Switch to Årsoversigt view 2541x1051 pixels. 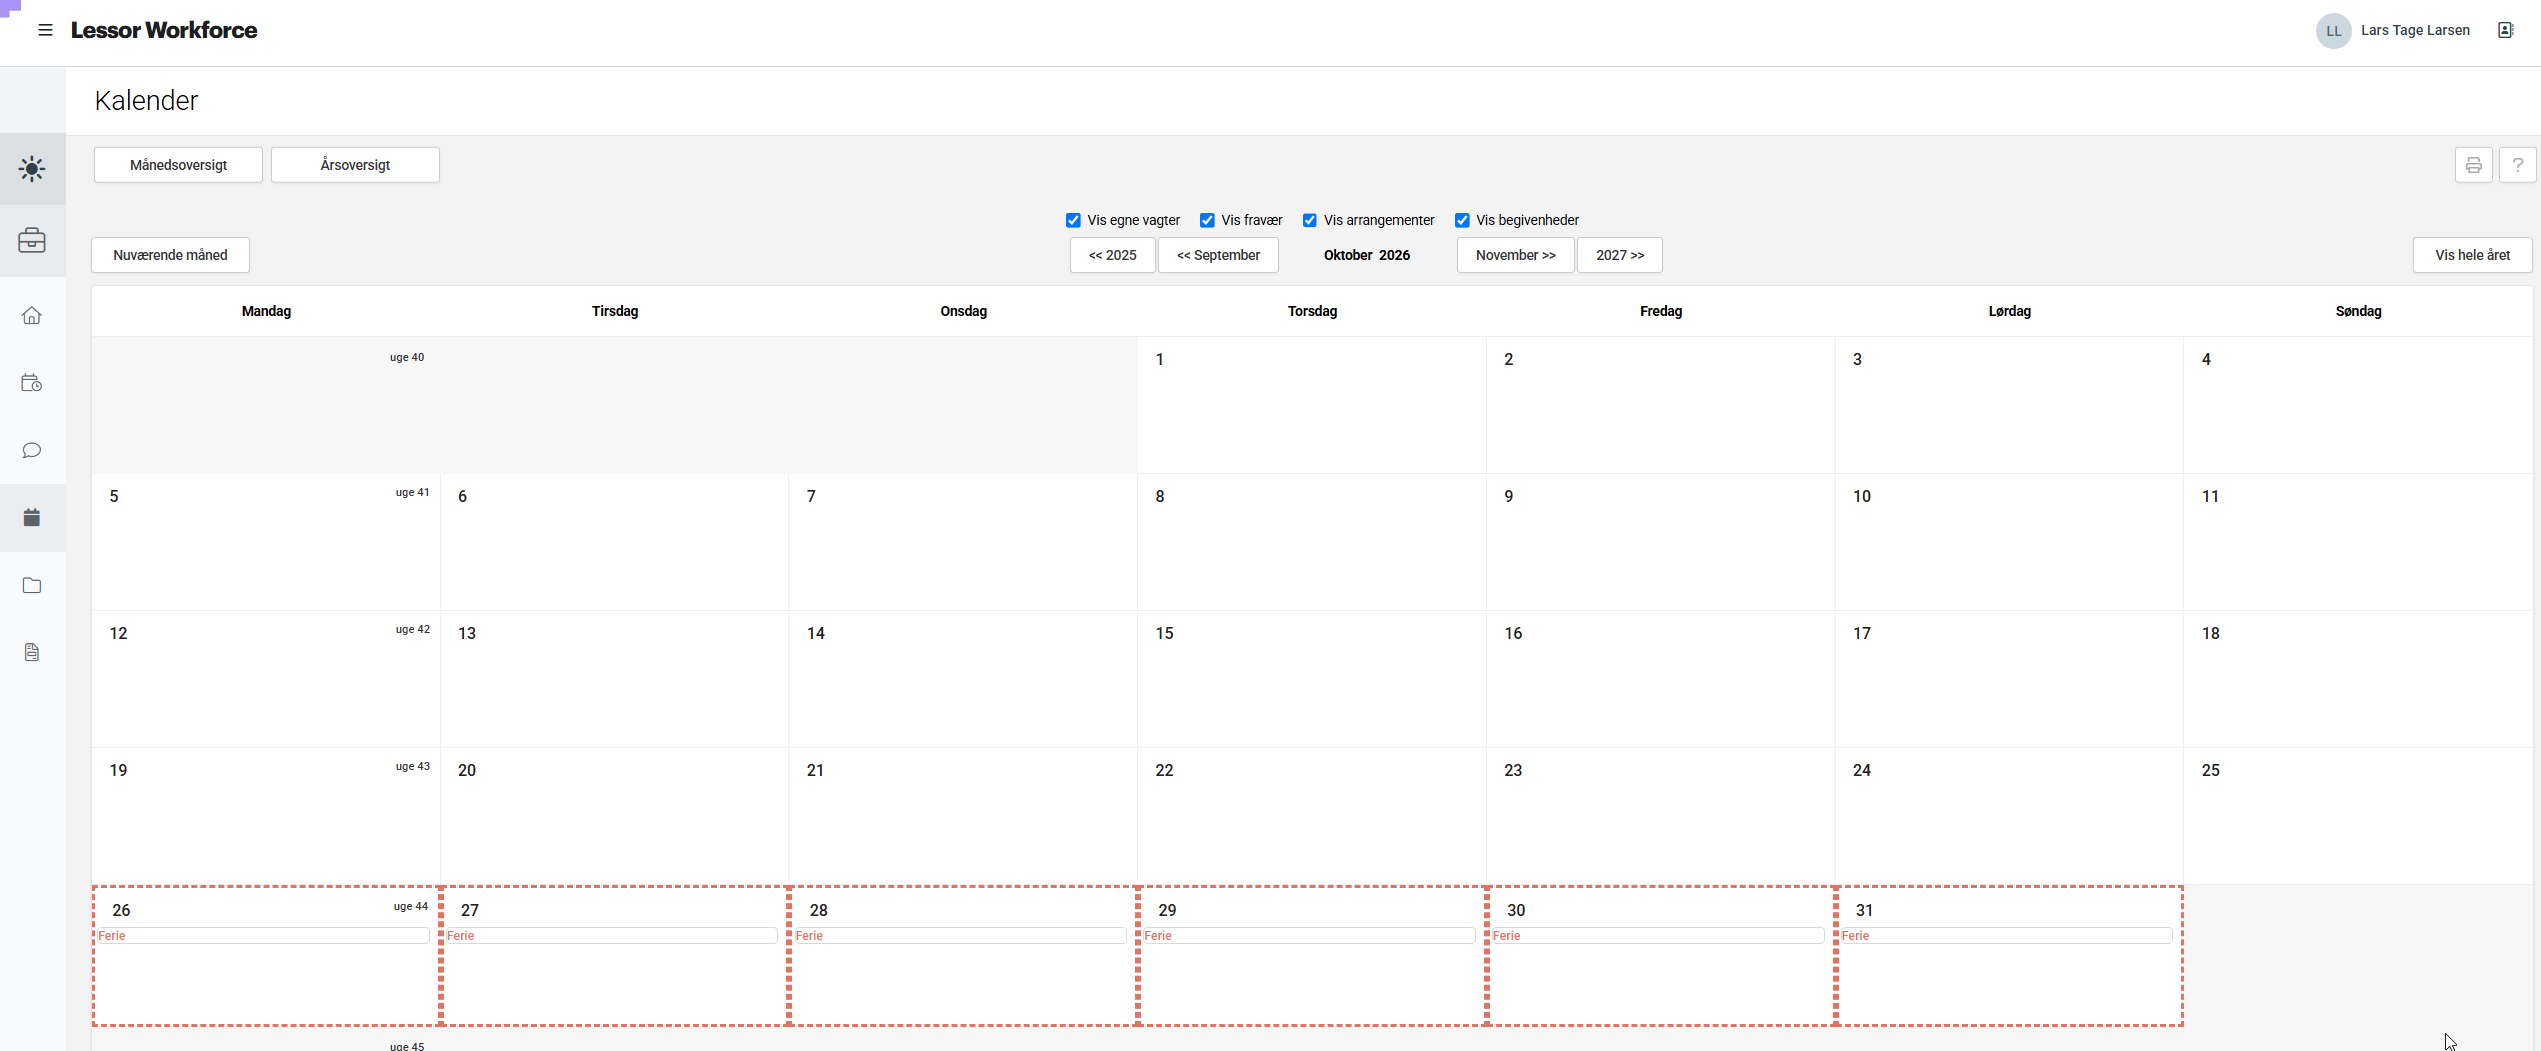pyautogui.click(x=355, y=165)
